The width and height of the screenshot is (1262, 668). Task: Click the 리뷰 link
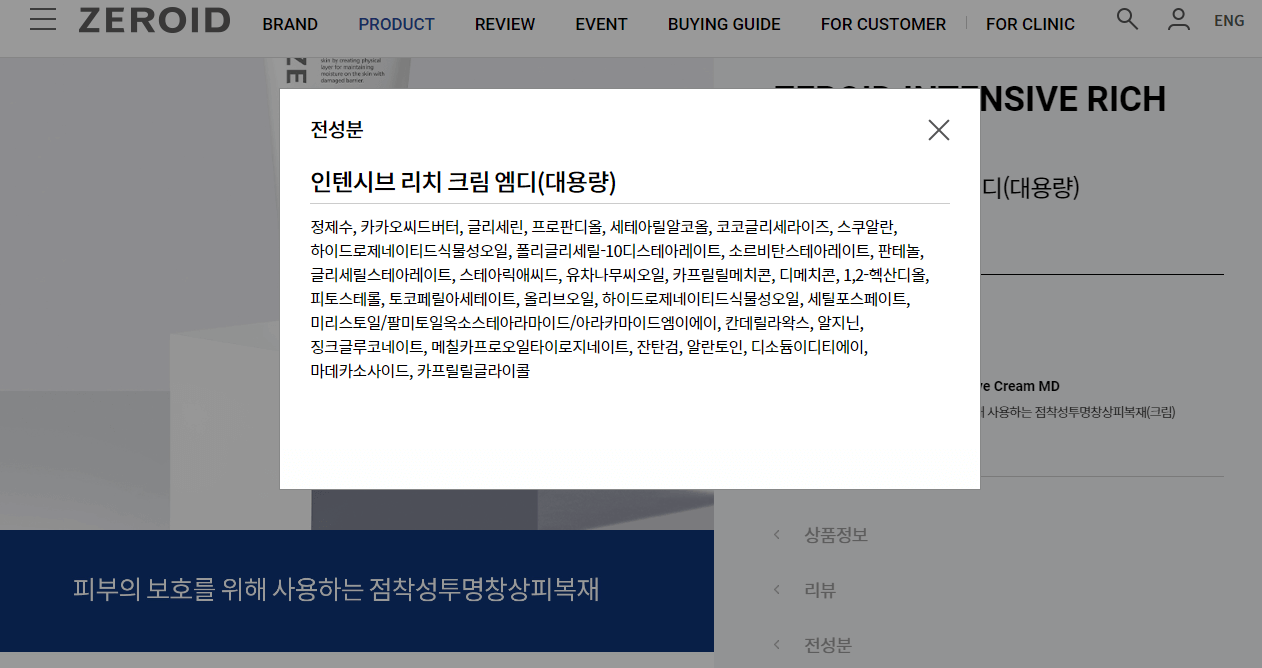pyautogui.click(x=820, y=590)
